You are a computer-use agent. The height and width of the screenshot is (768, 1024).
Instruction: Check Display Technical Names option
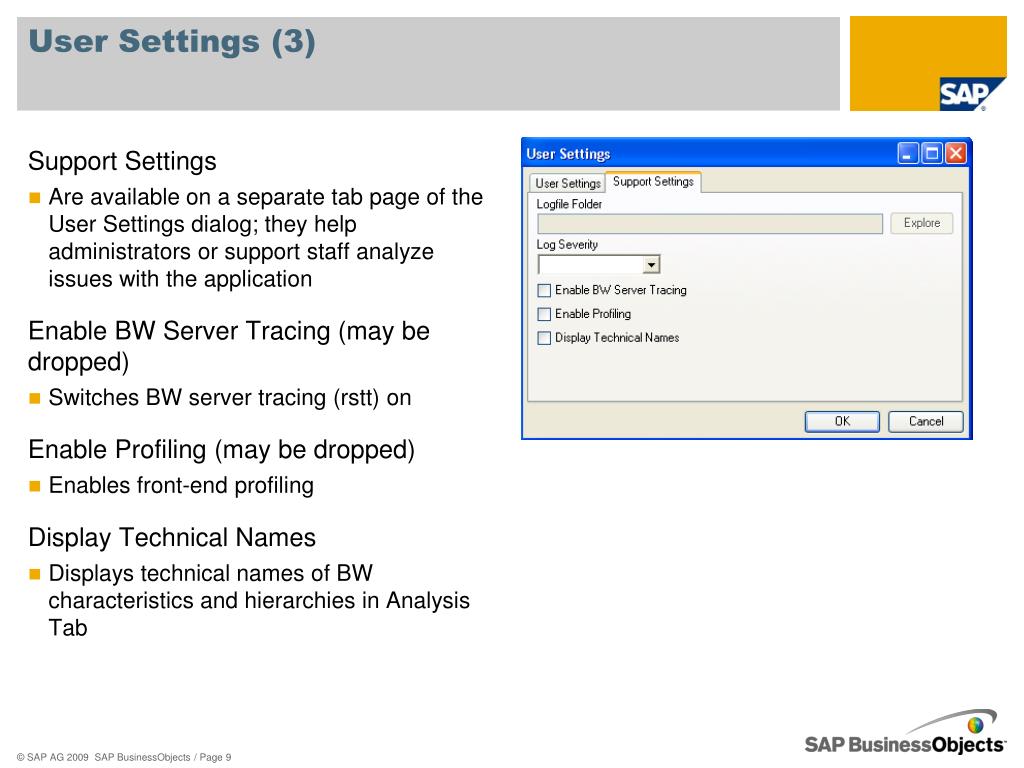pos(544,338)
